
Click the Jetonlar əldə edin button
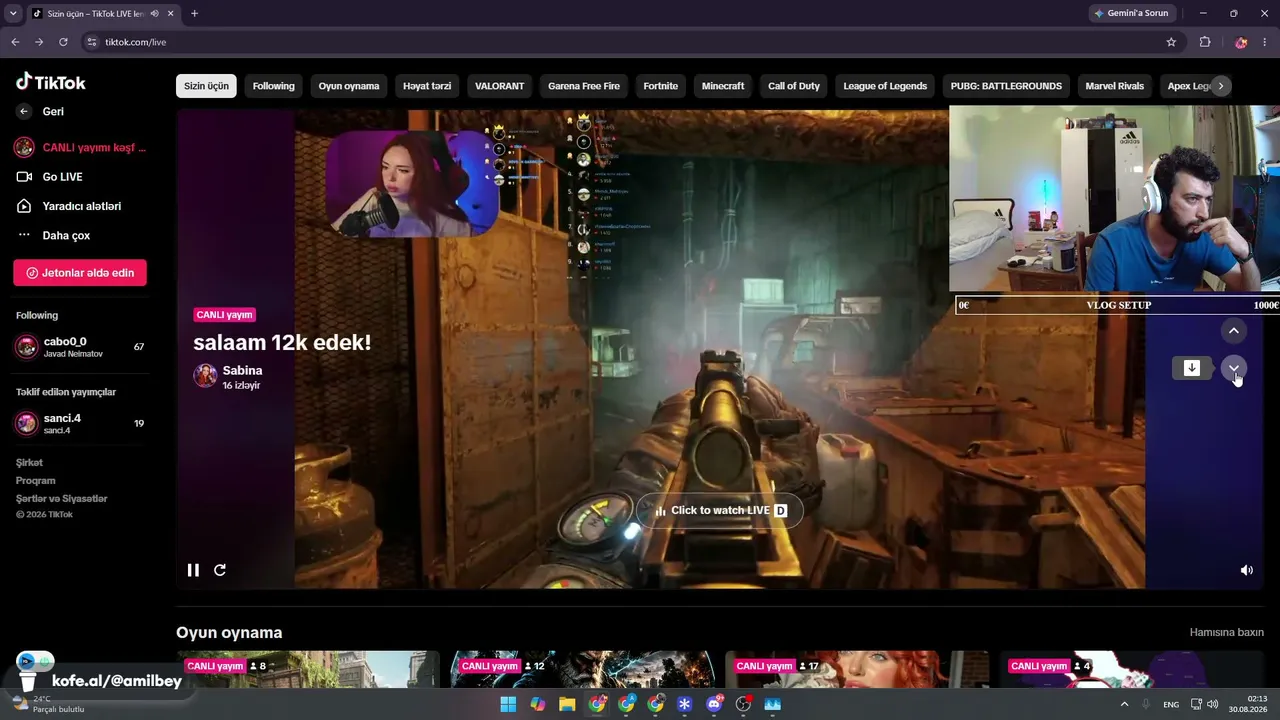(80, 273)
